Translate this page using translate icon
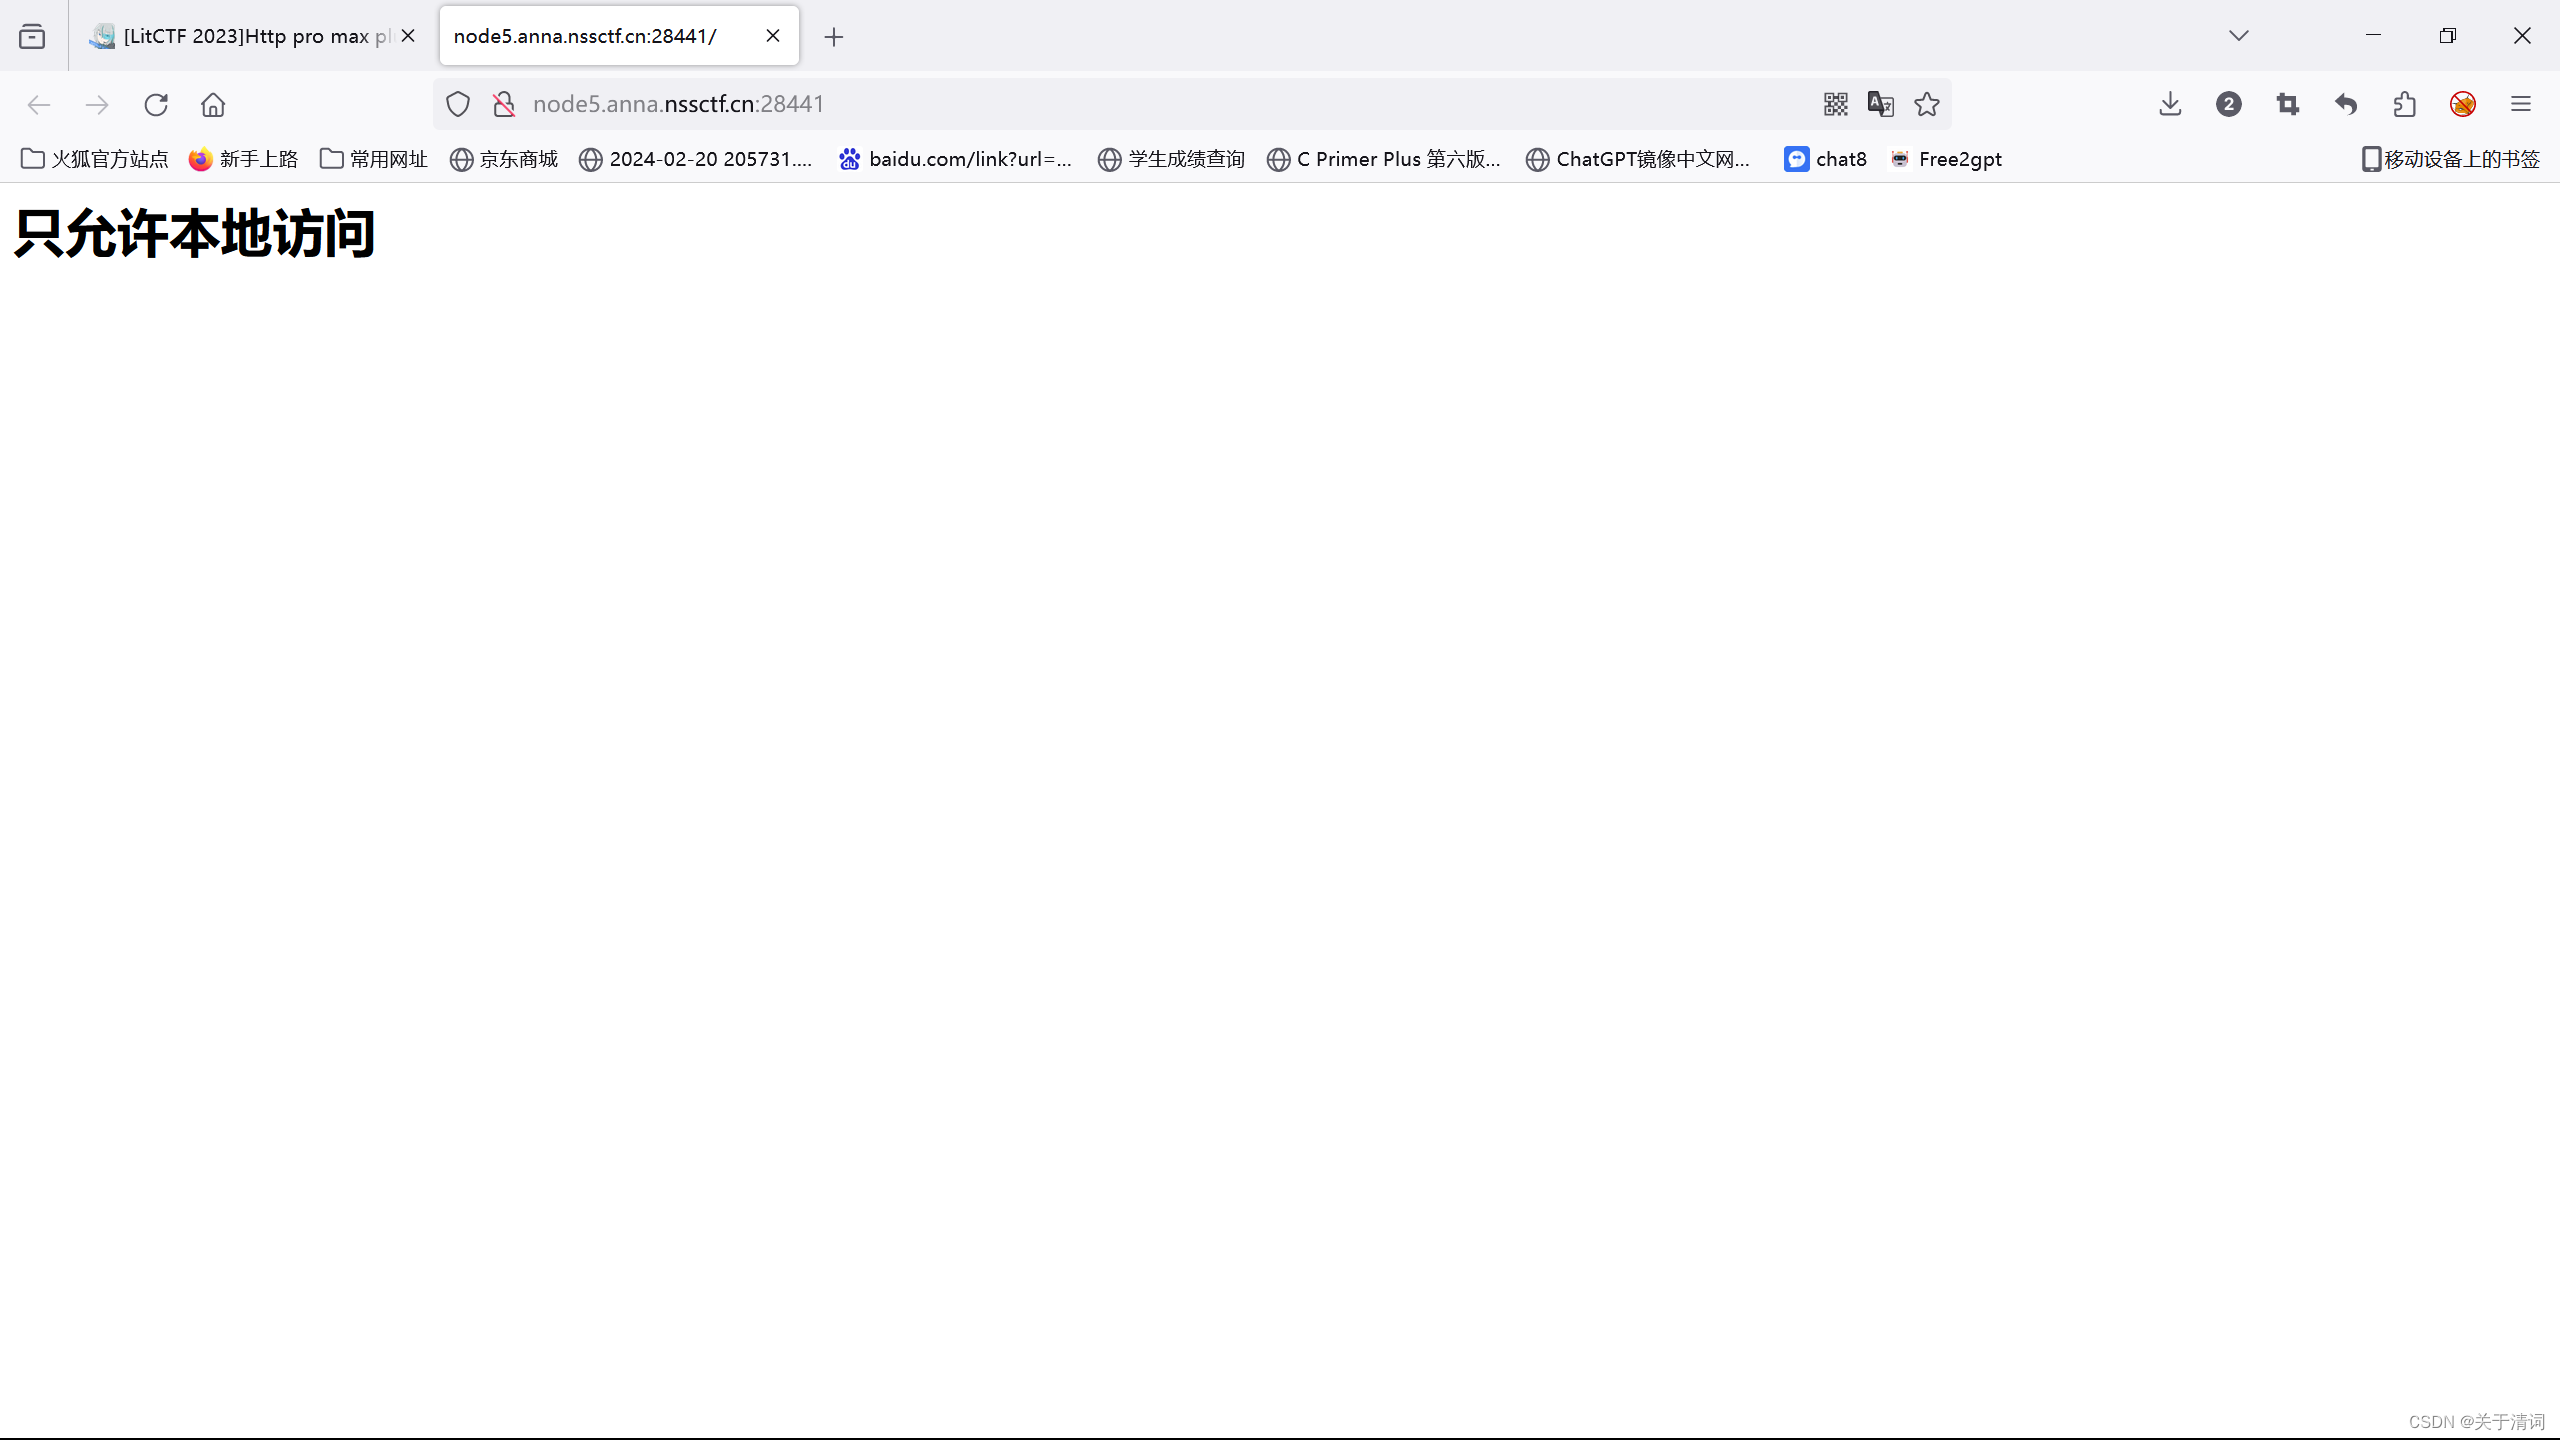Screen dimensions: 2560x1440 1880,104
